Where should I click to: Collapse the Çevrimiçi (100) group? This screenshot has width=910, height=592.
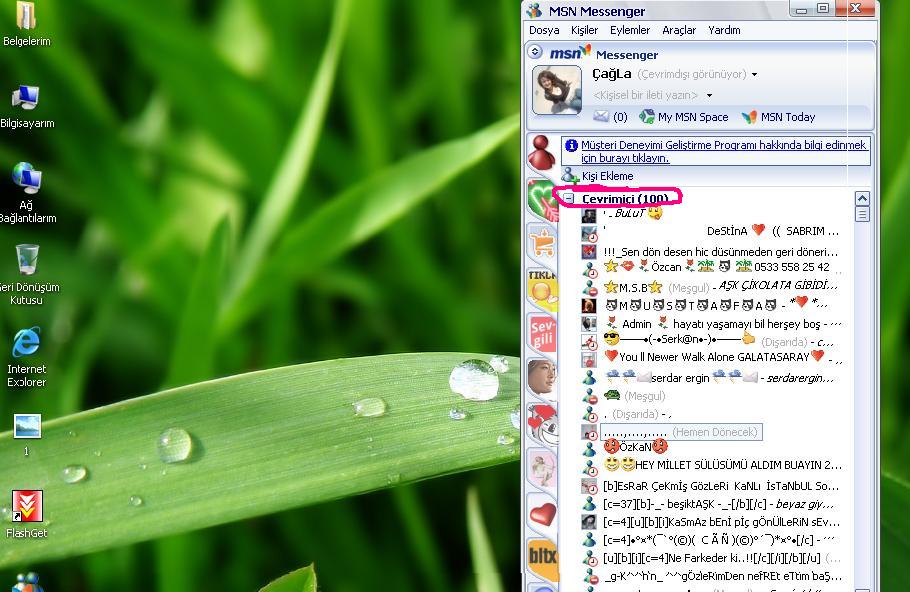(569, 198)
